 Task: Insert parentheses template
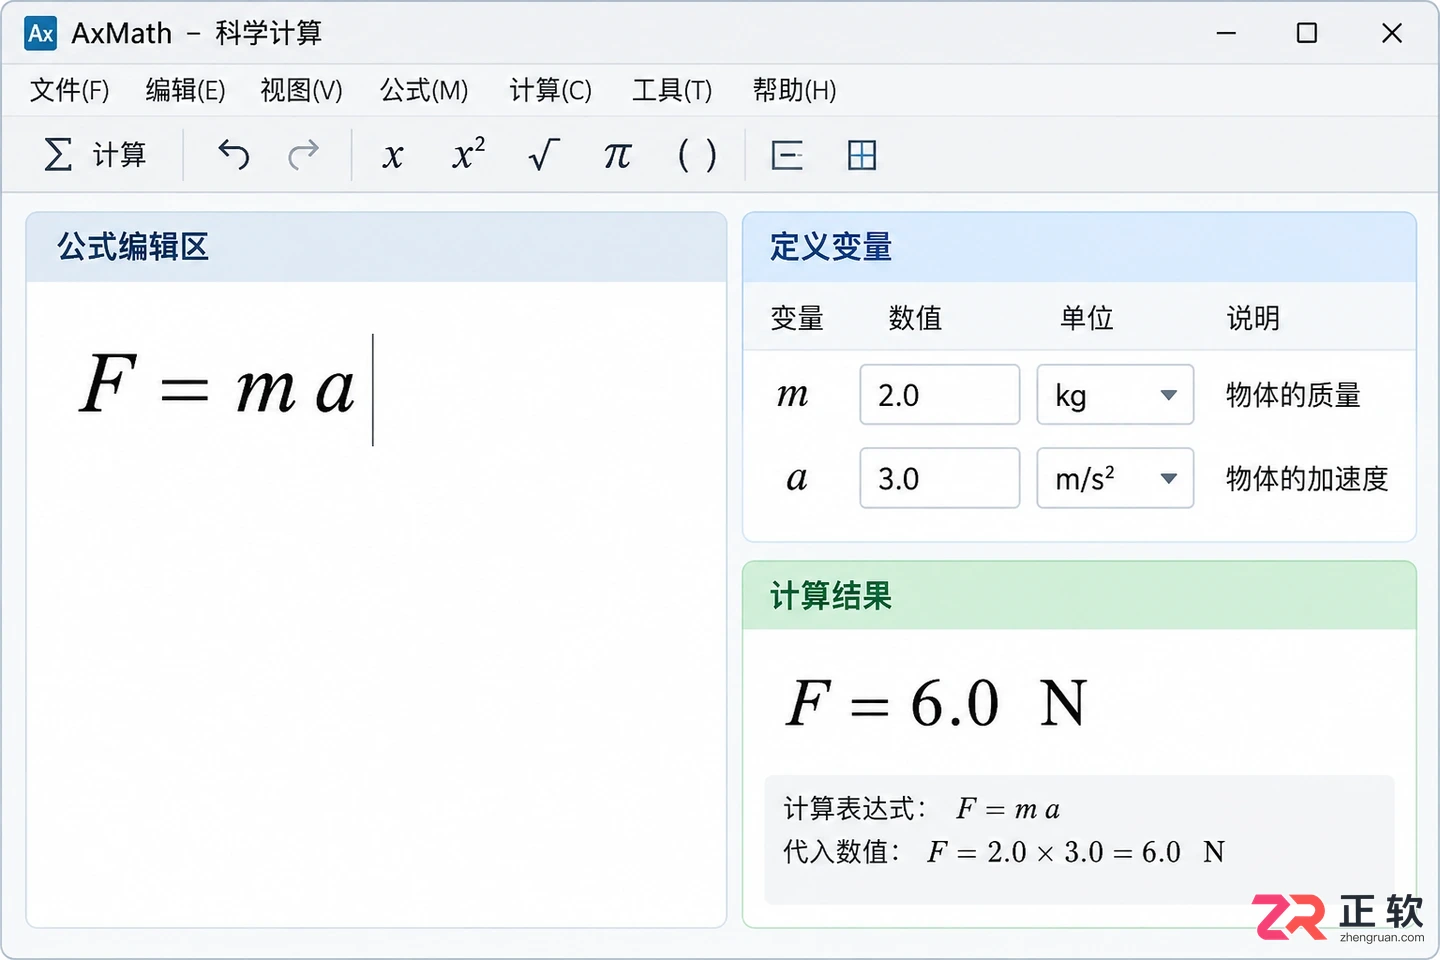(x=697, y=155)
